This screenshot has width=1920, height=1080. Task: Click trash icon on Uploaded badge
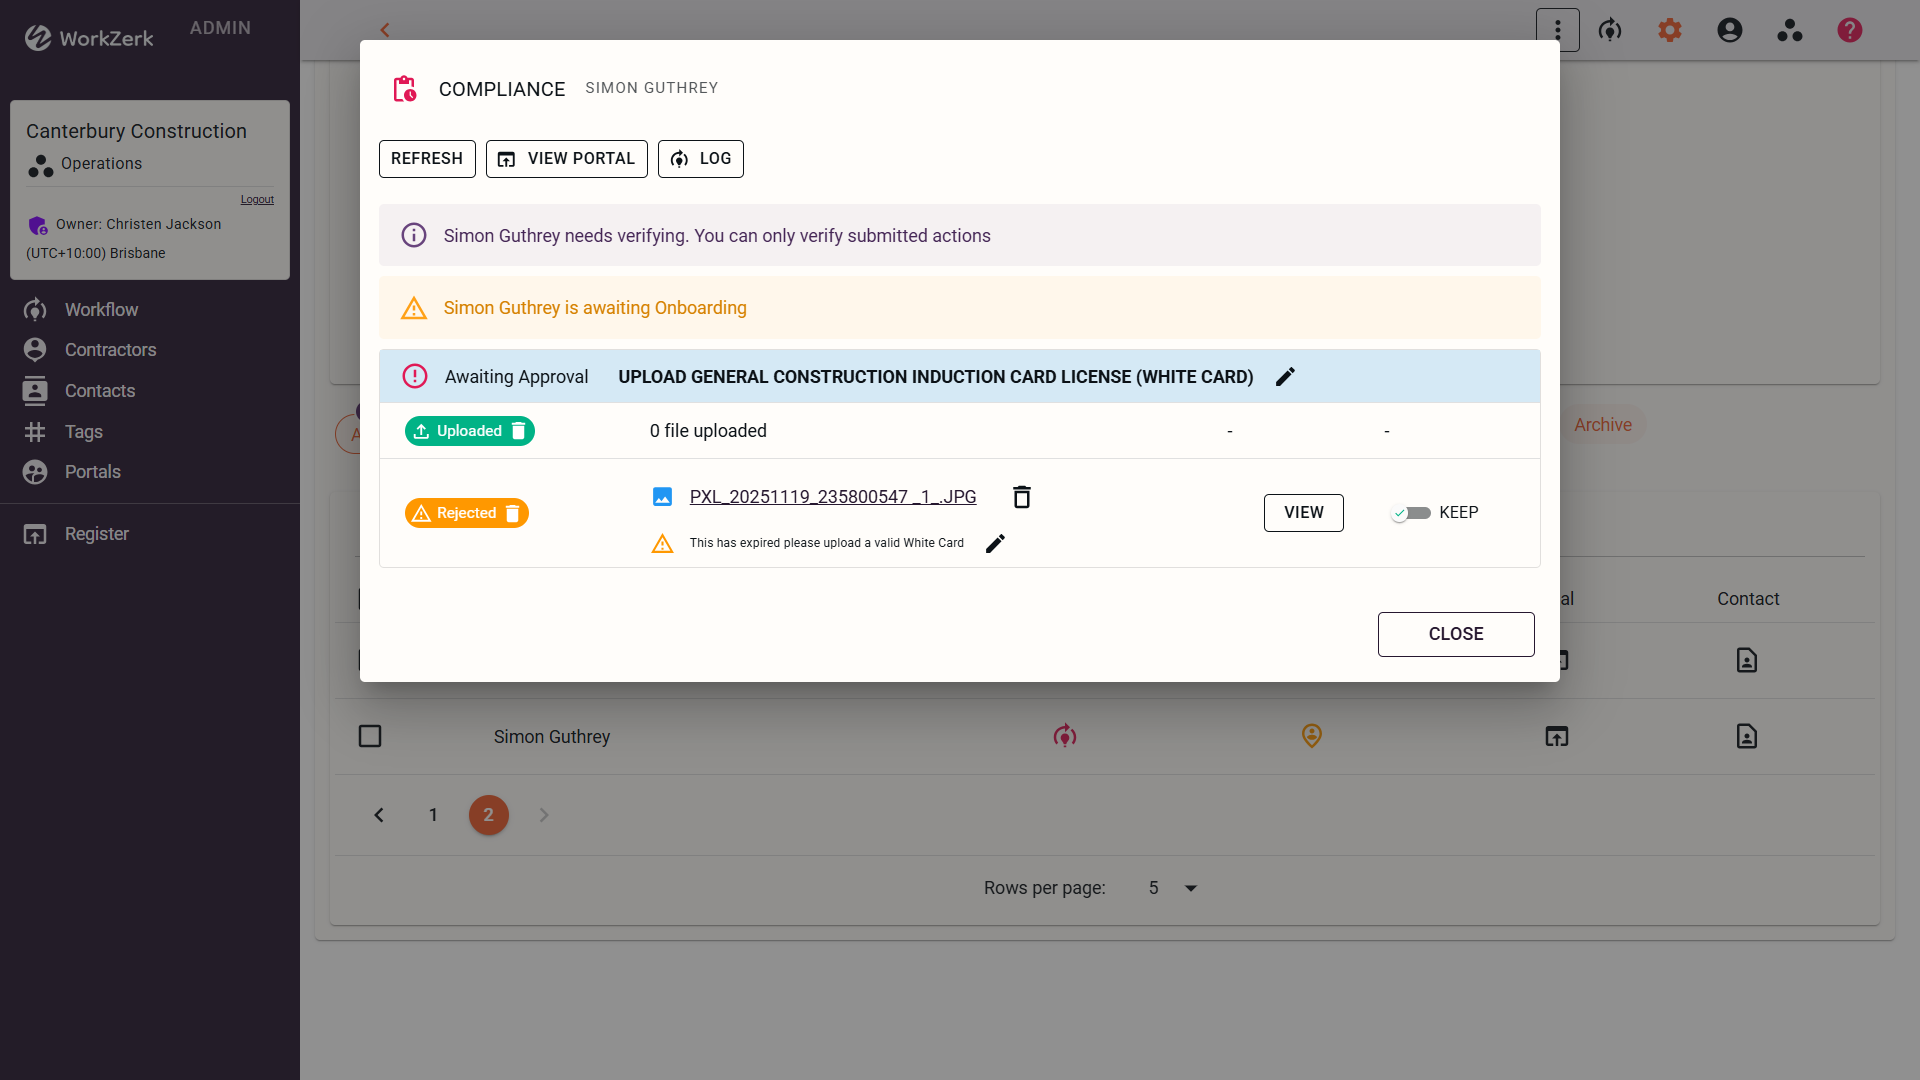click(519, 431)
